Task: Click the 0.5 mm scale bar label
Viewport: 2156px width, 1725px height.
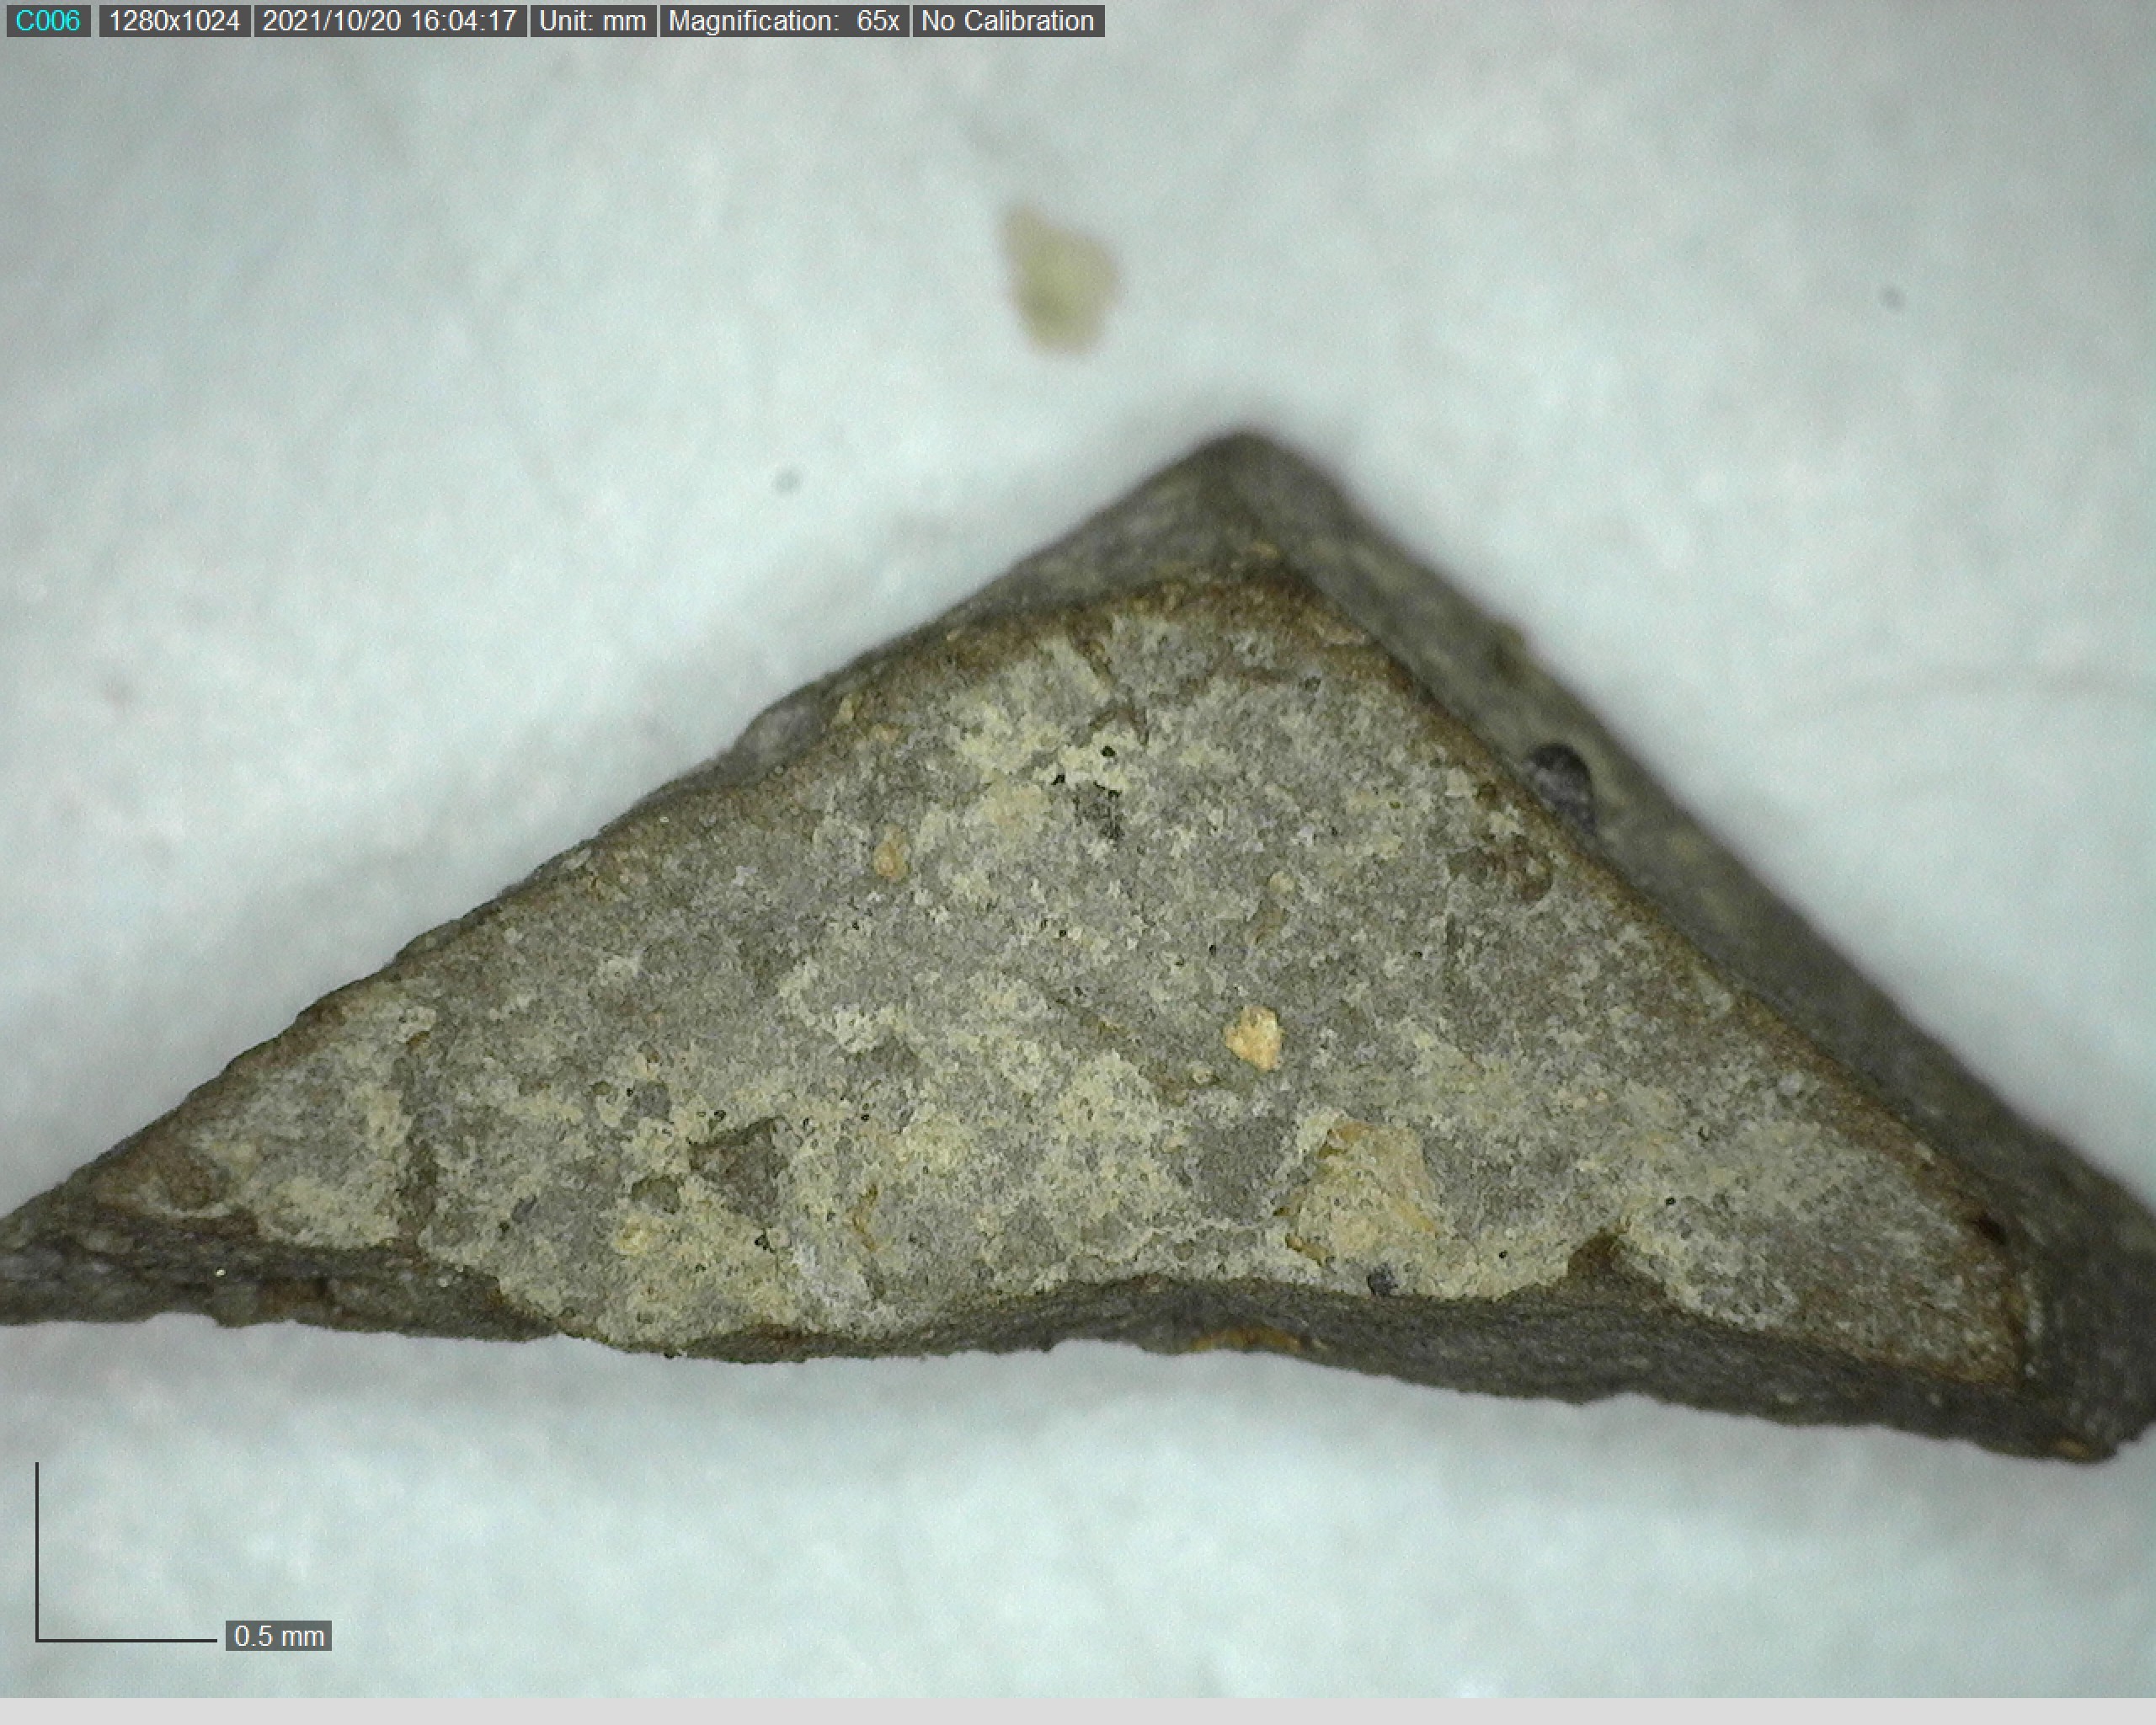Action: pyautogui.click(x=278, y=1636)
